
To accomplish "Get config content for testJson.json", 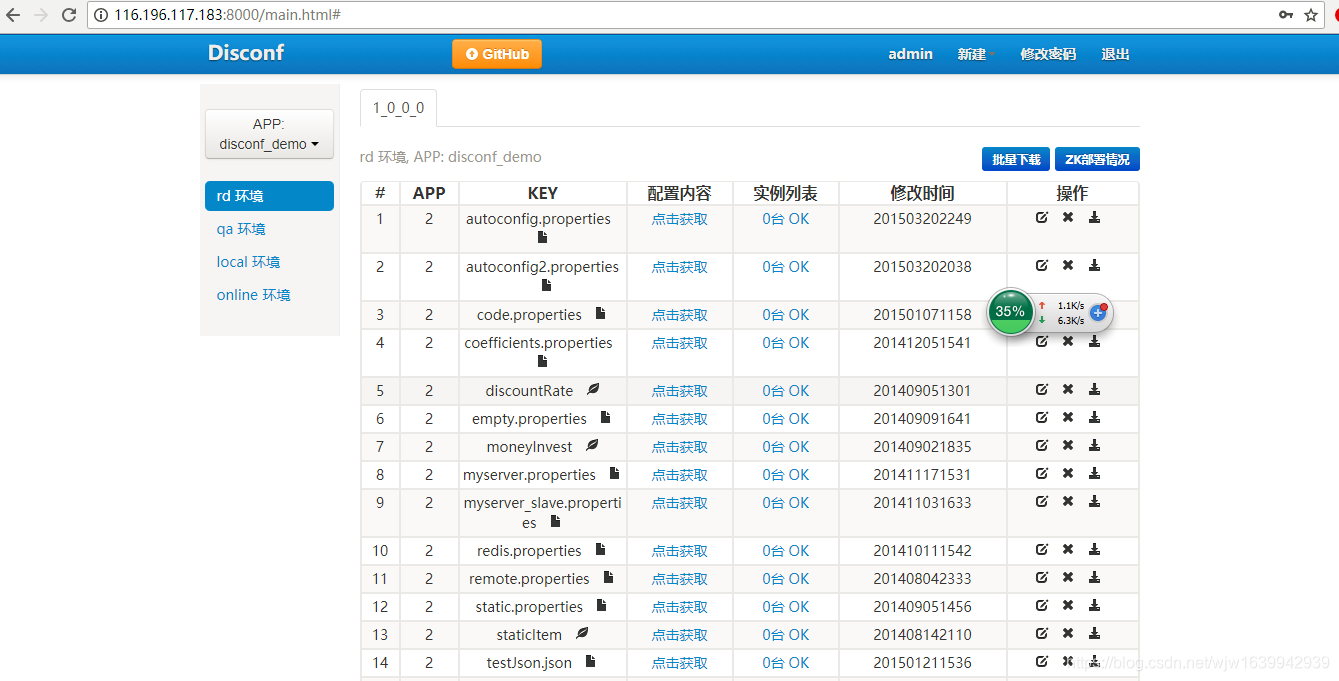I will tap(680, 663).
